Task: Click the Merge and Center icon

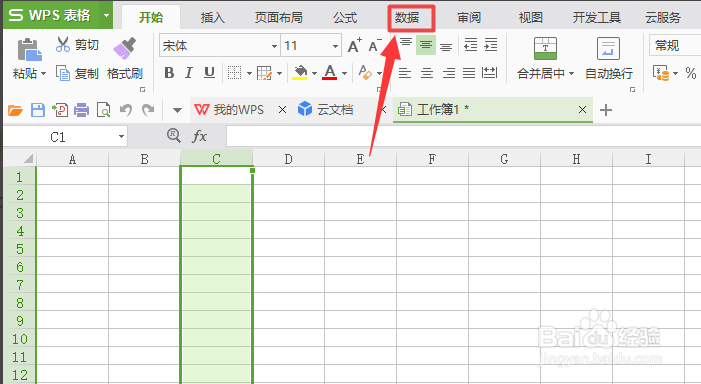Action: pos(545,48)
